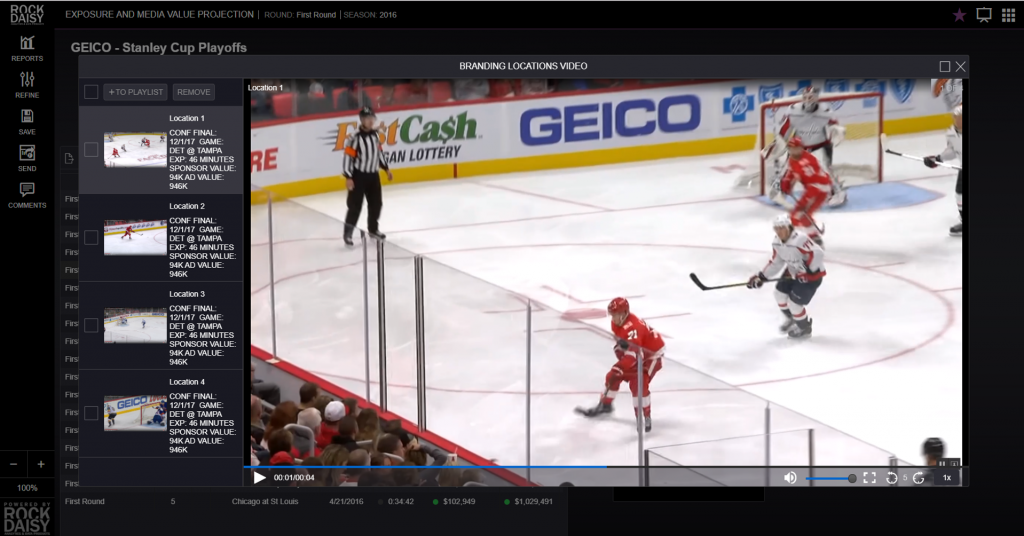
Task: Seek on the video progress bar
Action: coord(605,467)
